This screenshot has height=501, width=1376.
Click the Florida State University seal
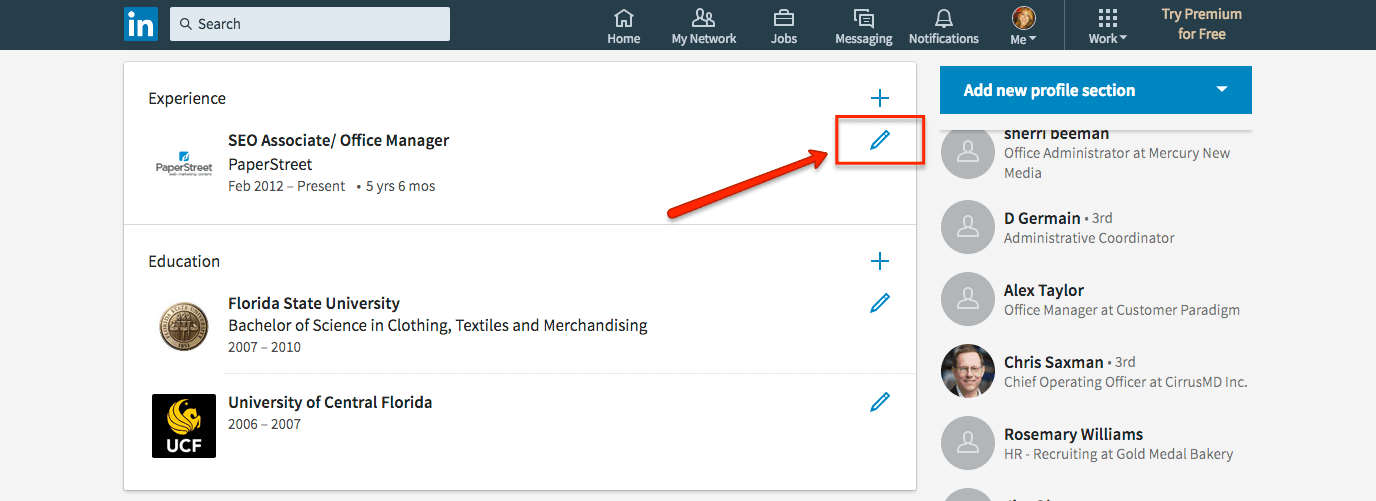coord(184,327)
